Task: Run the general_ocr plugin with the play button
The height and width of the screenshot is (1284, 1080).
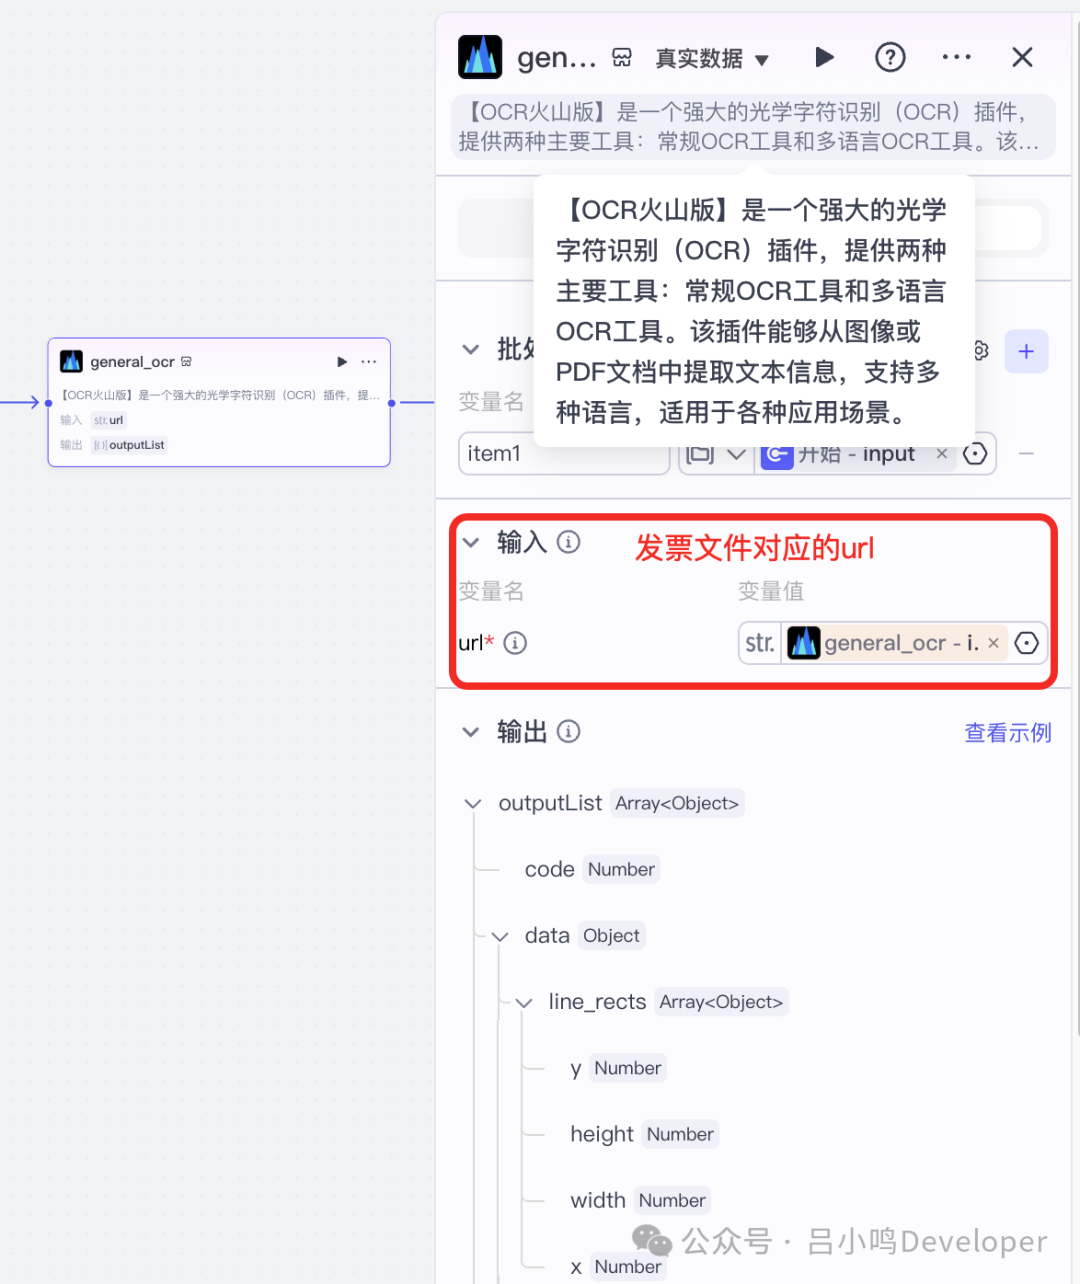Action: (824, 57)
